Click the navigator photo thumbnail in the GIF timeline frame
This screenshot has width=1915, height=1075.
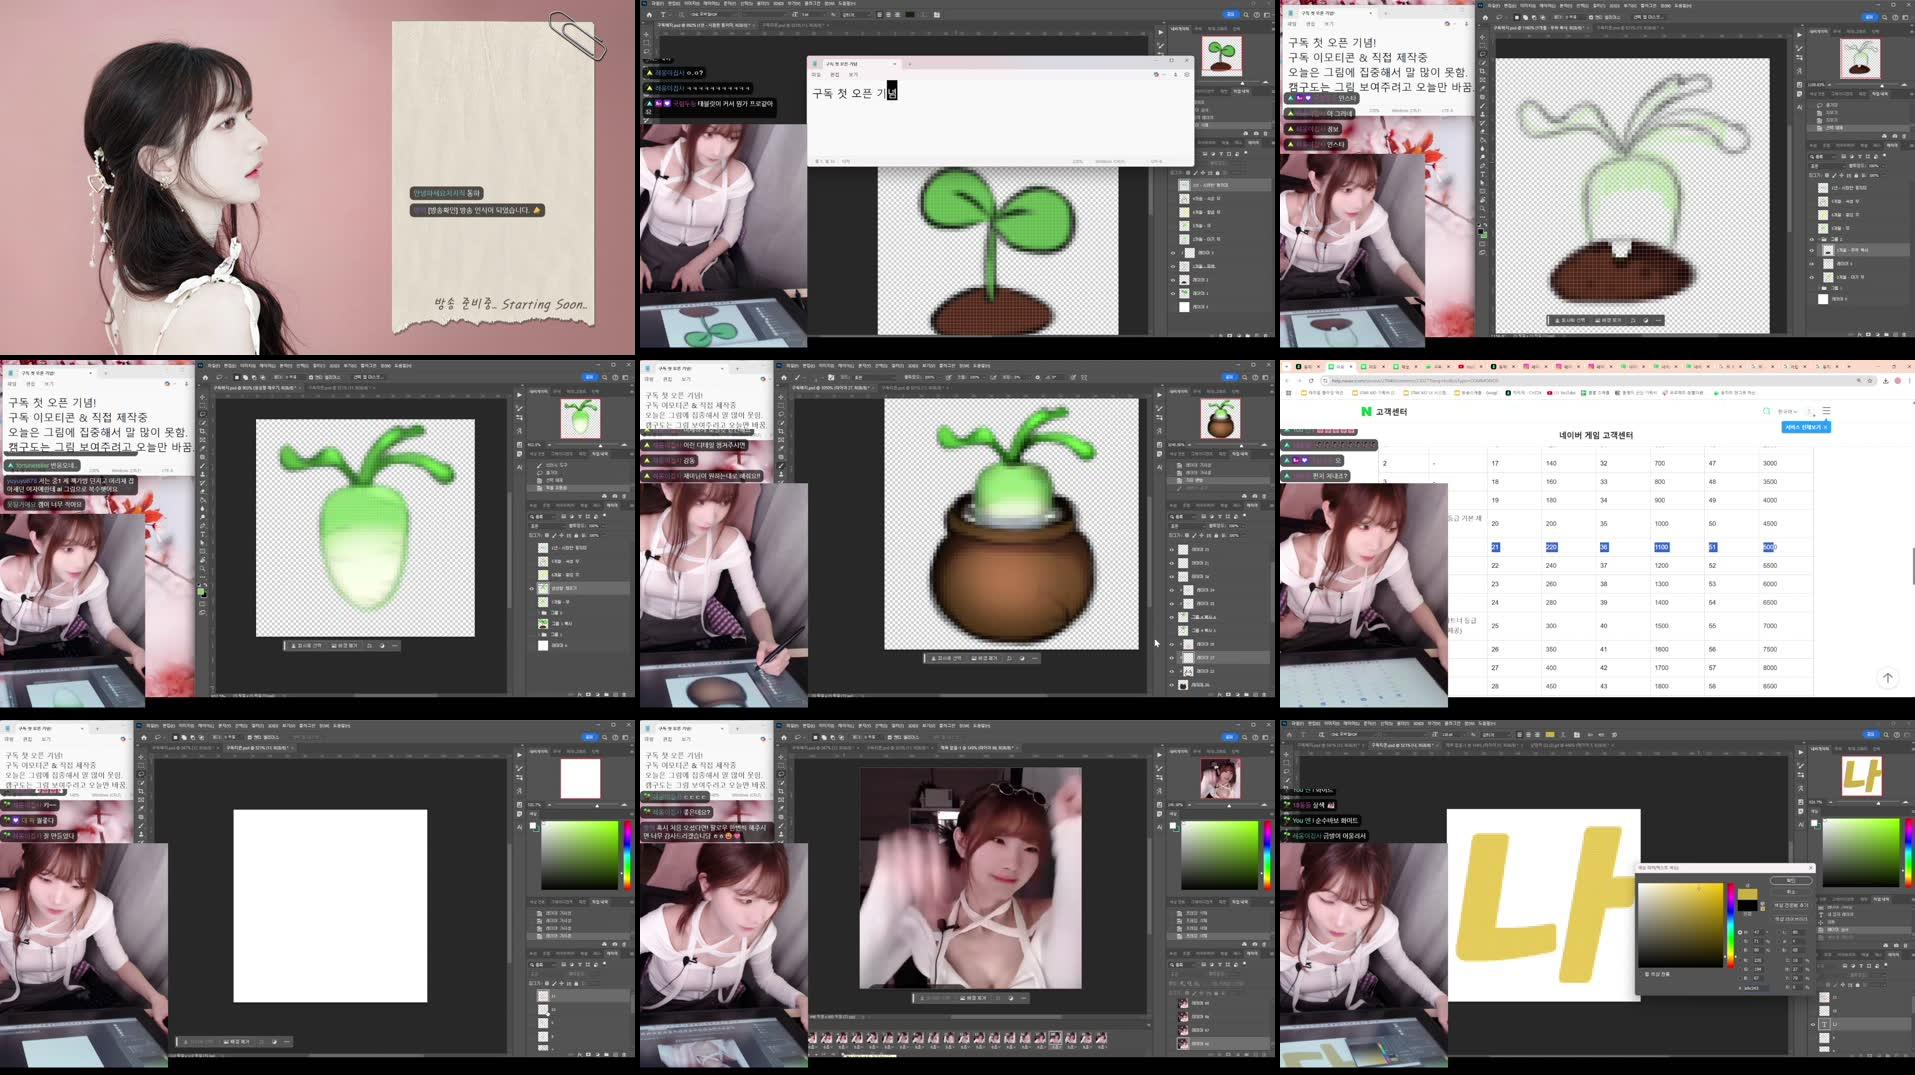pos(1220,778)
